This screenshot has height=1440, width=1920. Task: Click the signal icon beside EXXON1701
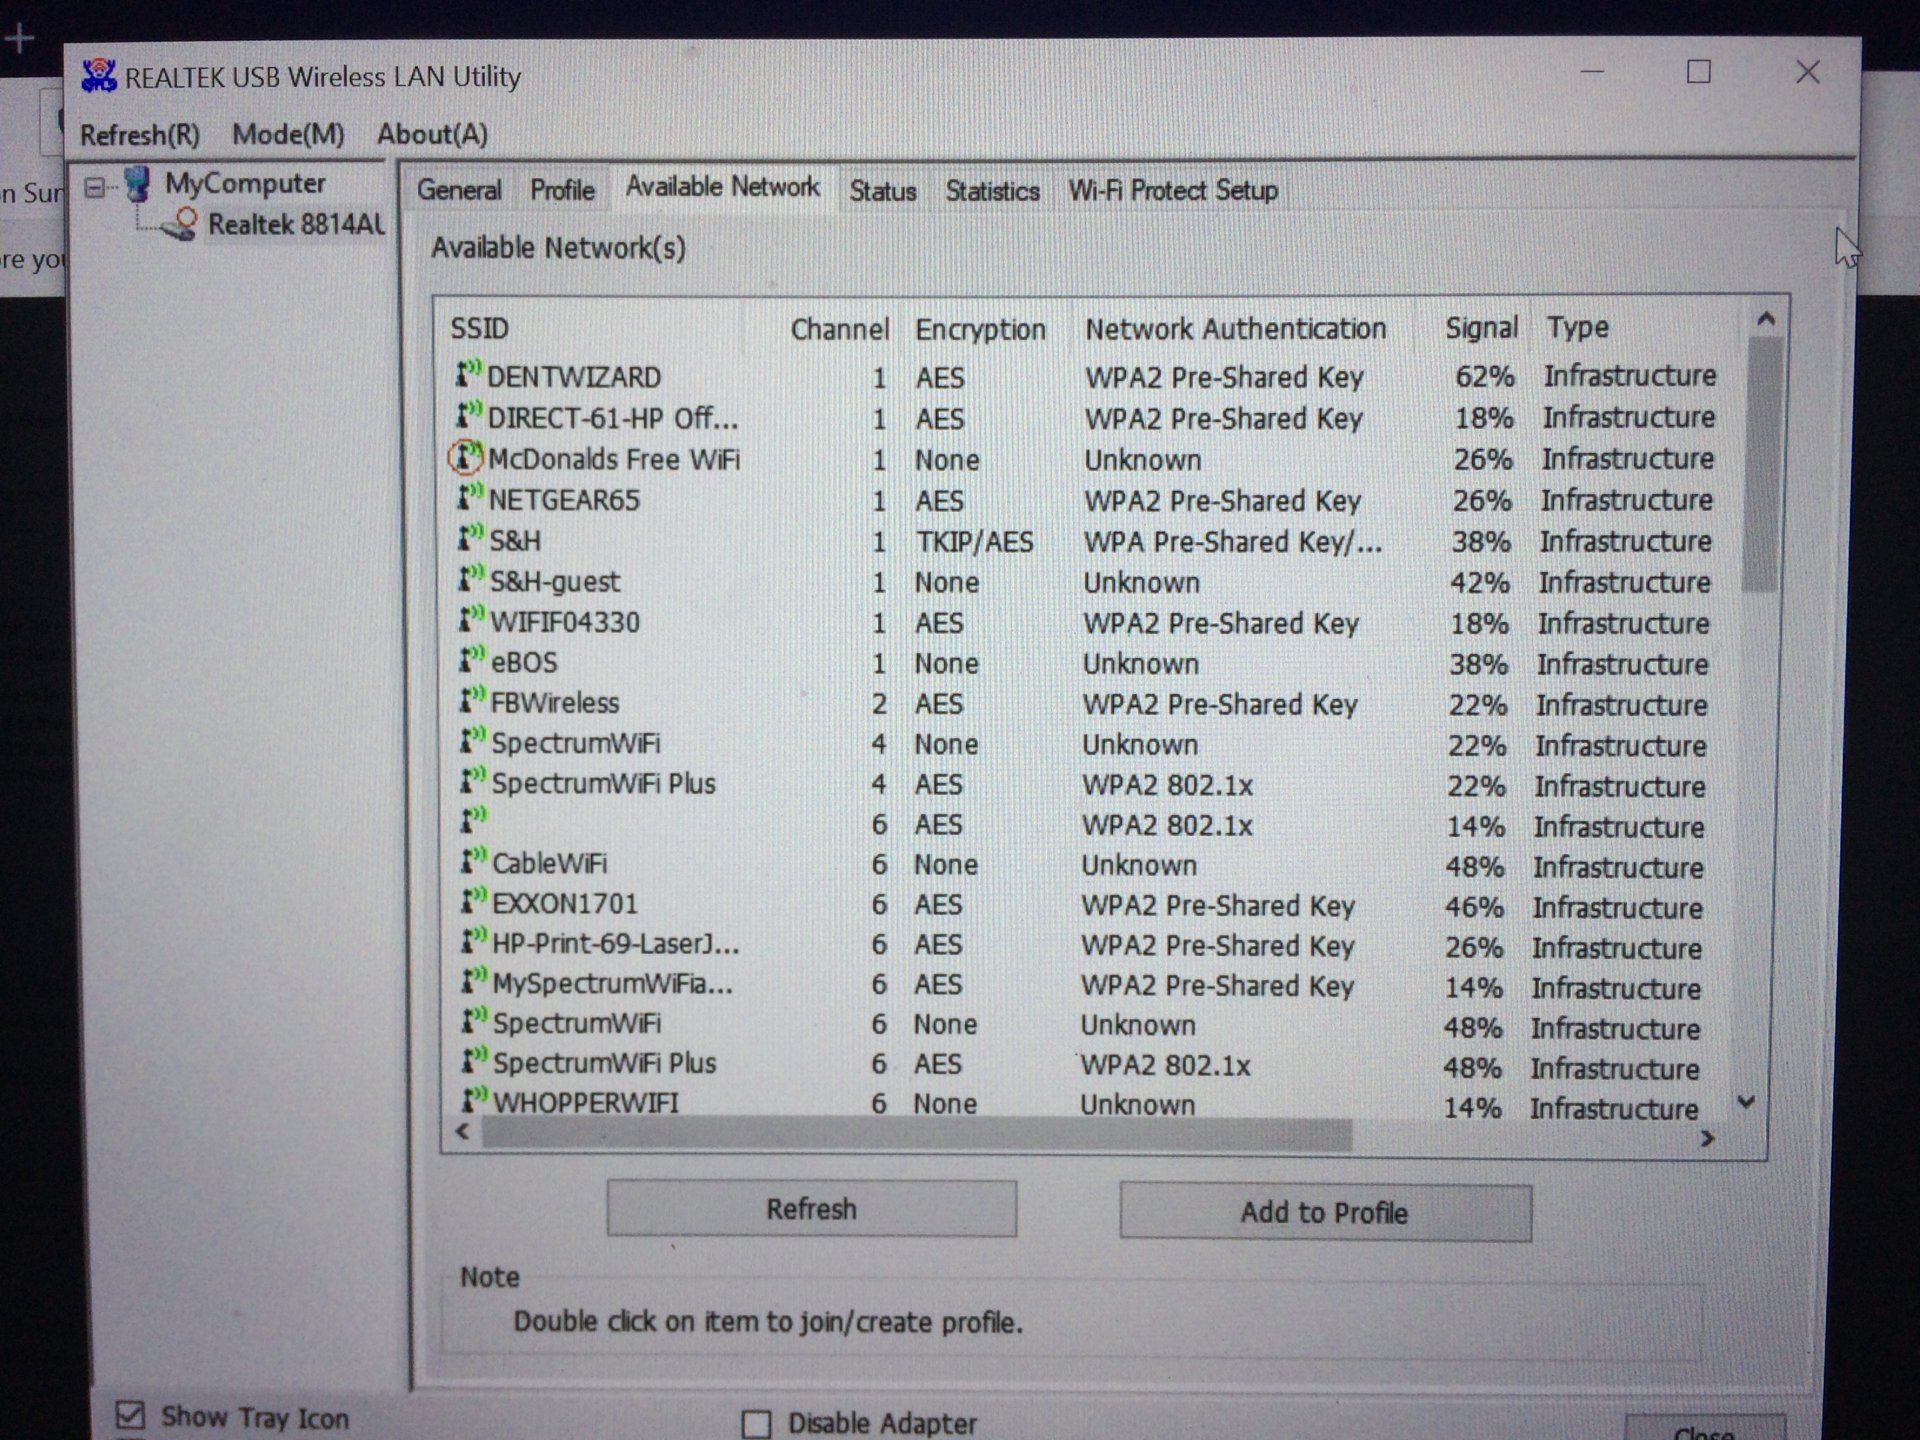pos(474,902)
